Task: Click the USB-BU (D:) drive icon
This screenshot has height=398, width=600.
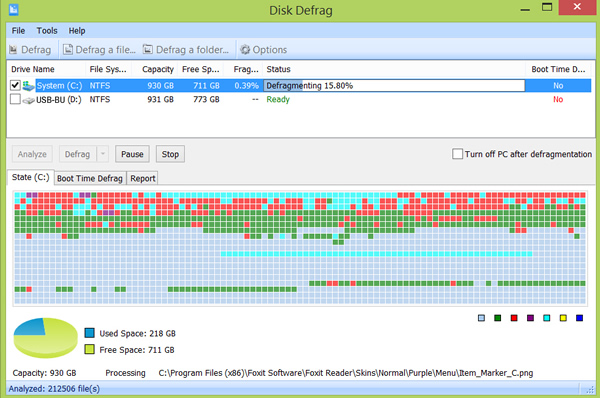Action: (x=28, y=100)
